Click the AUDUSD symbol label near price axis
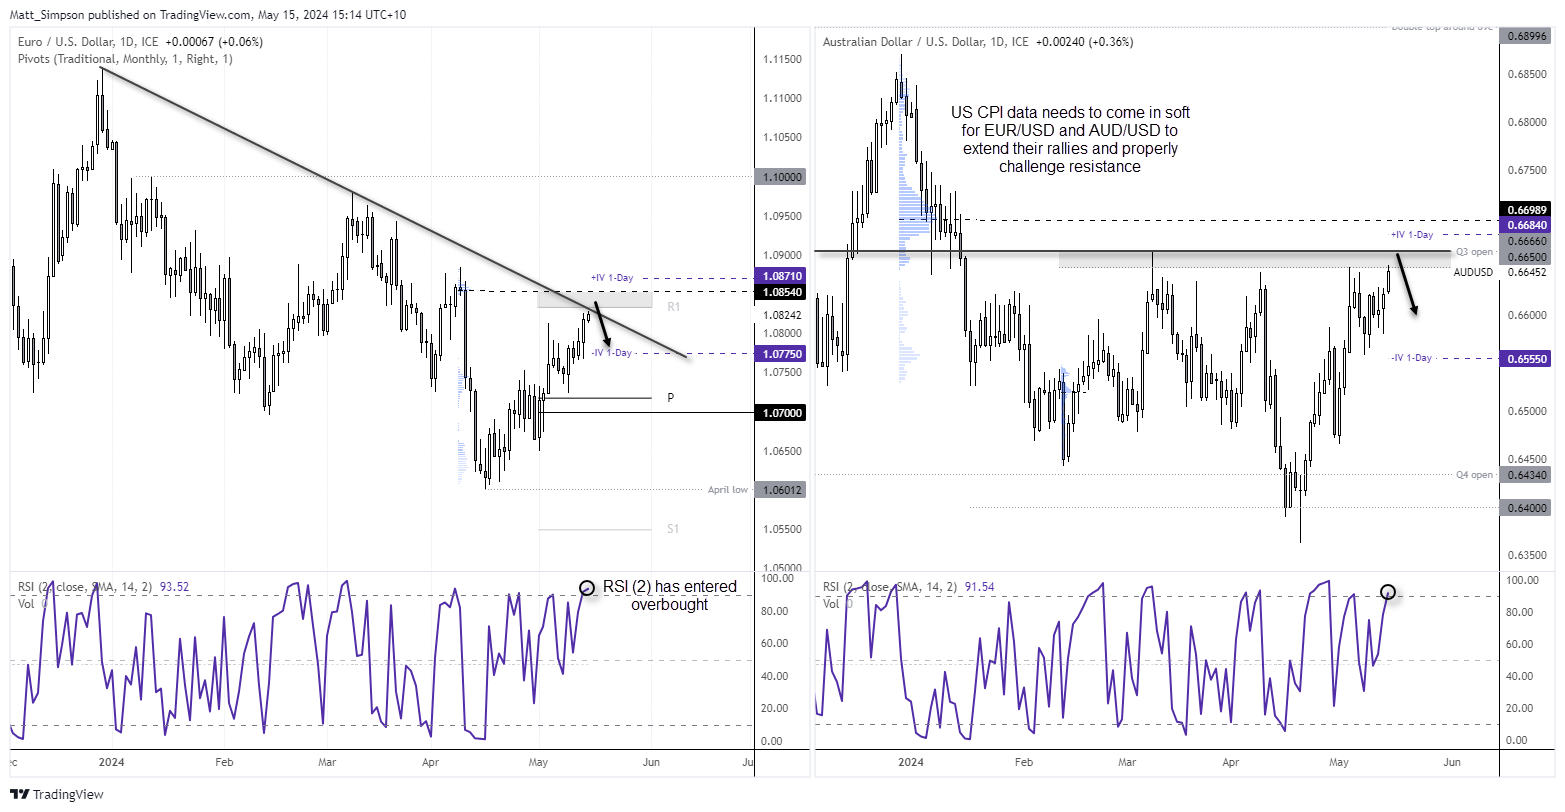Viewport: 1565px width, 812px height. coord(1473,272)
